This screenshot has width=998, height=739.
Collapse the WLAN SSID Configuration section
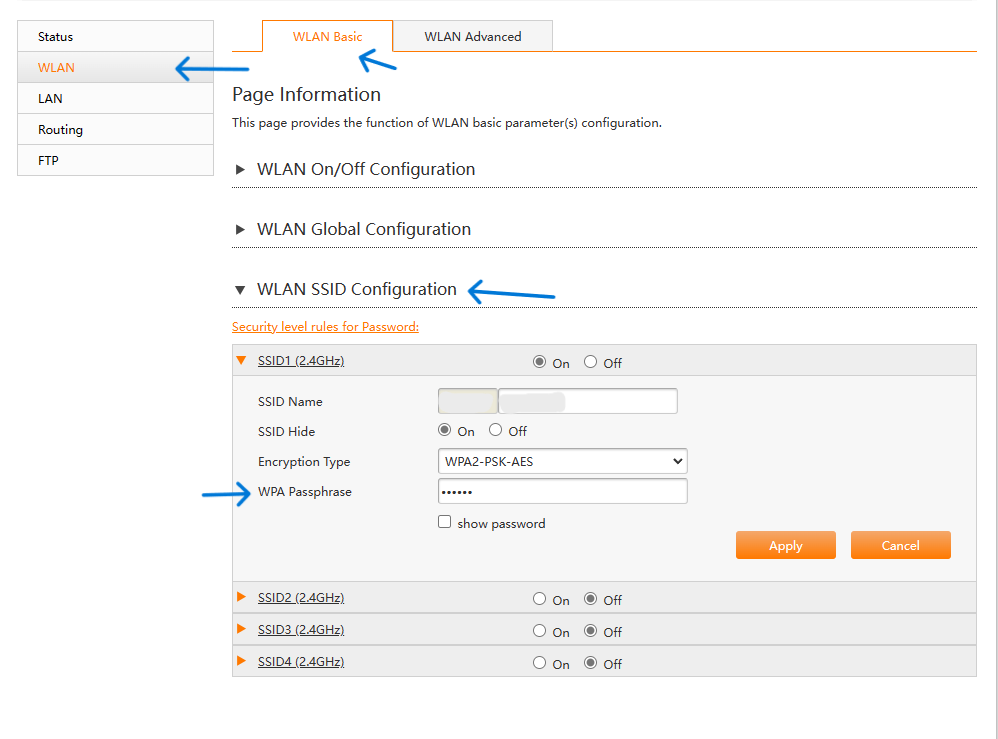[x=240, y=290]
